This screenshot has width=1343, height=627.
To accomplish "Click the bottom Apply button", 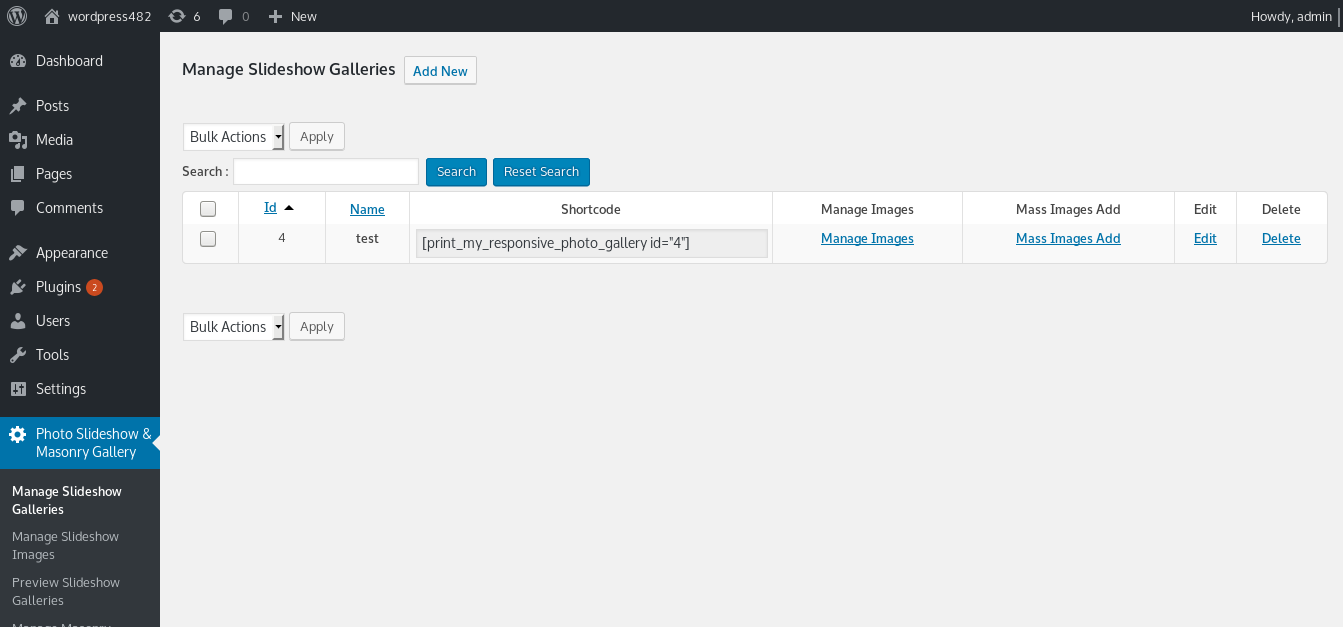I will 317,327.
